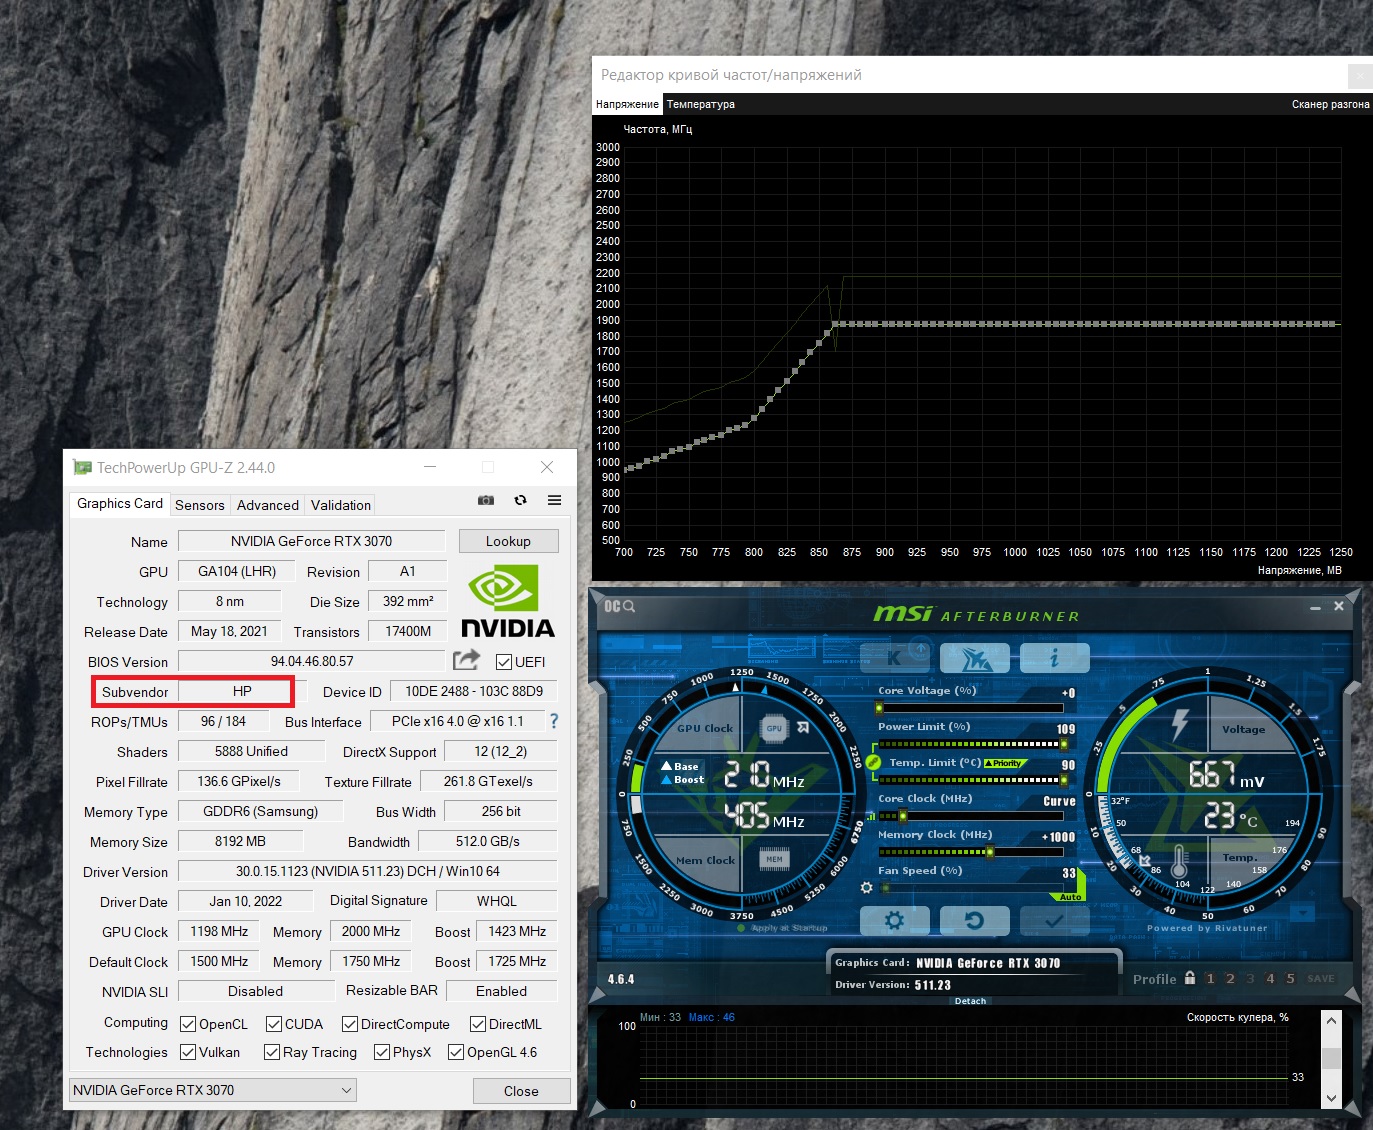Image resolution: width=1373 pixels, height=1130 pixels.
Task: Click the lightning bolt icon in voltage gauge
Action: click(1180, 724)
